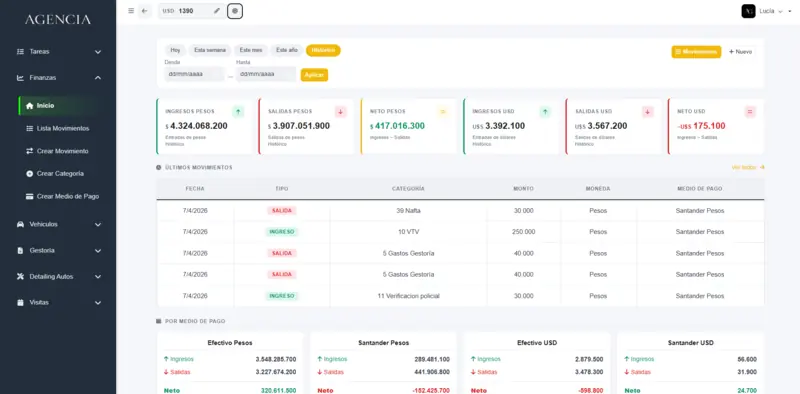Select the Este año period filter
The width and height of the screenshot is (800, 394).
287,51
